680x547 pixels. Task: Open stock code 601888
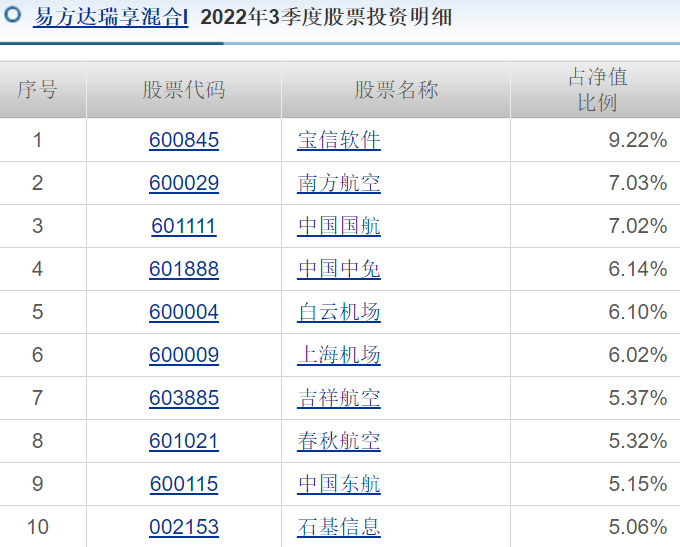point(184,269)
